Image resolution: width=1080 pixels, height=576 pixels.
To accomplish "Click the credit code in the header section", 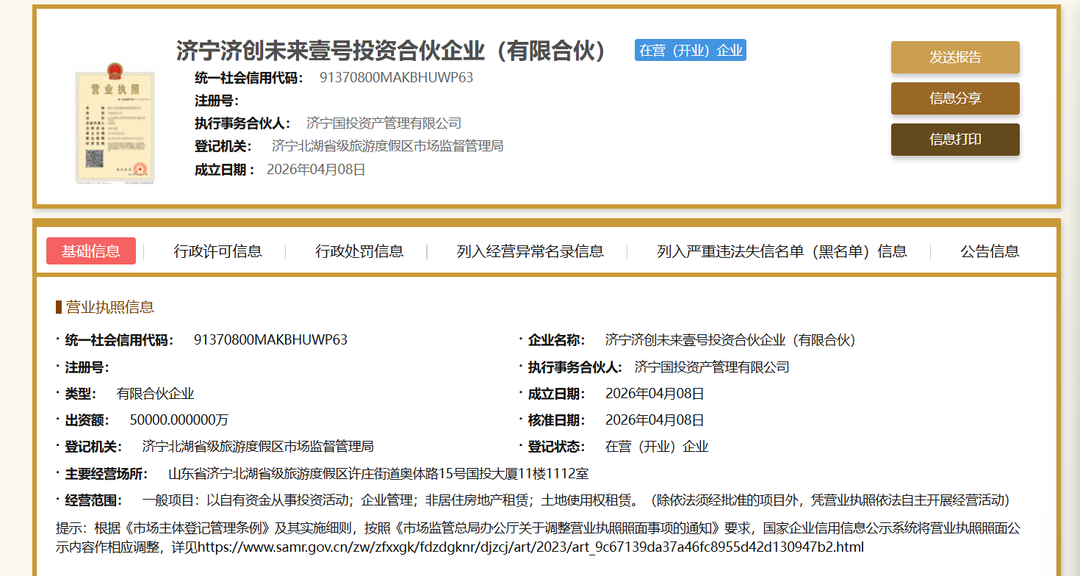I will click(x=396, y=77).
